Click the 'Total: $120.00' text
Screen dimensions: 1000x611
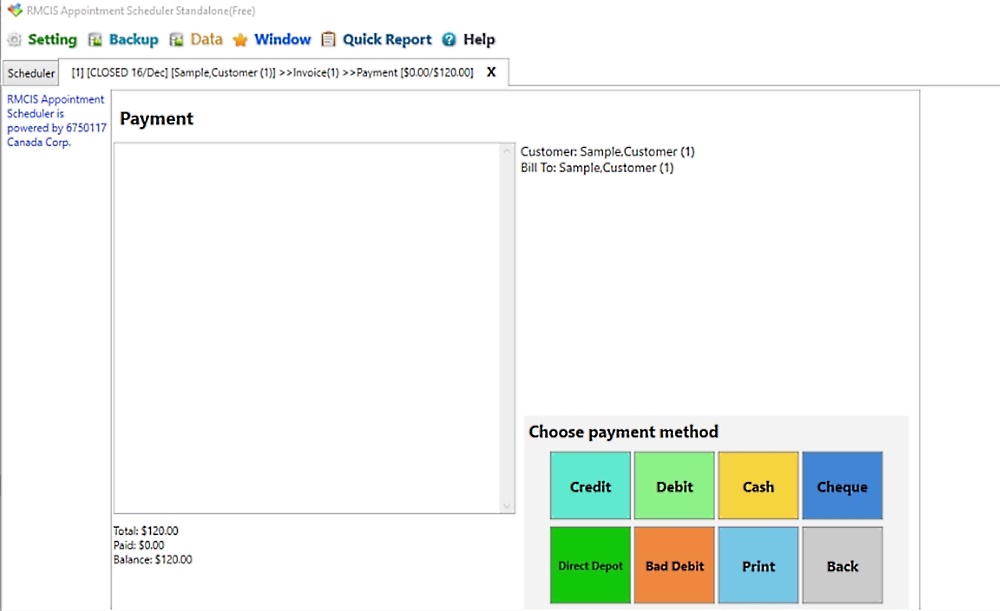[x=145, y=531]
